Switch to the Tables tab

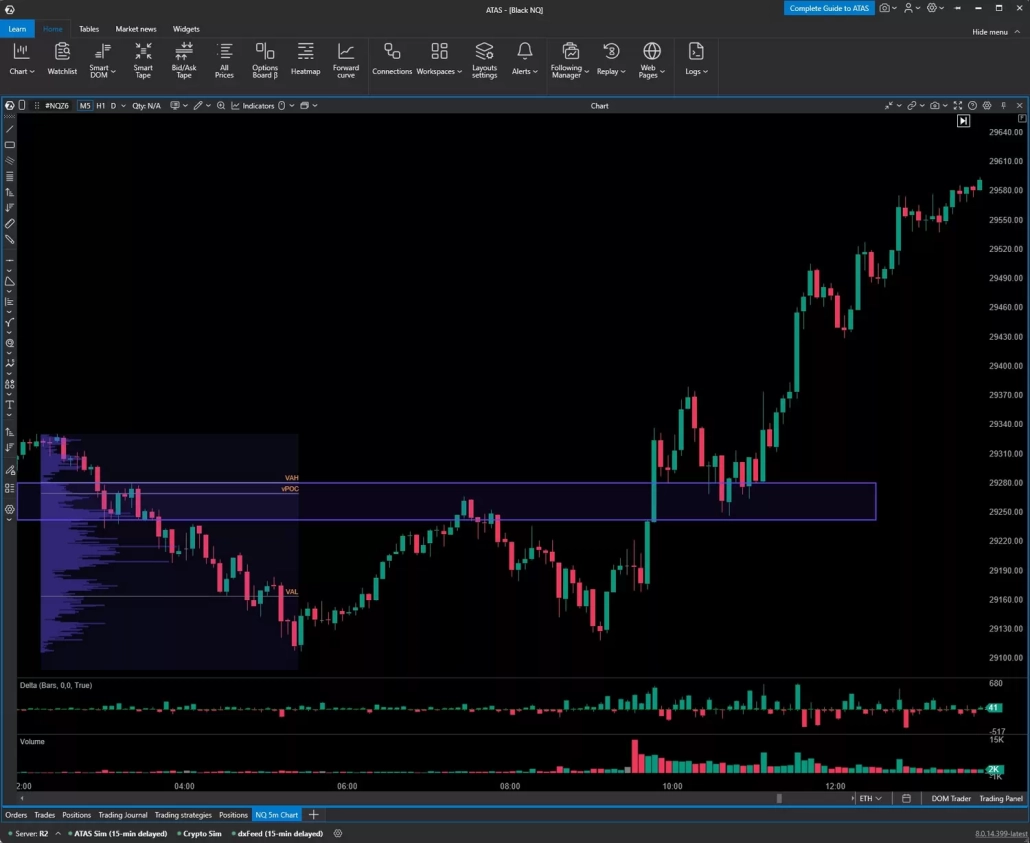89,29
